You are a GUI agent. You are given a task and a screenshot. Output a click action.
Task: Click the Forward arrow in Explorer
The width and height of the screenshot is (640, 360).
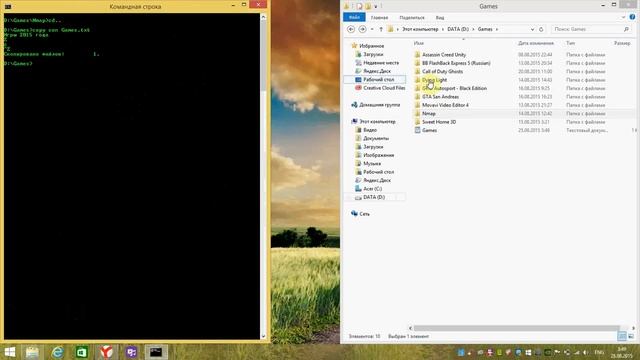362,29
